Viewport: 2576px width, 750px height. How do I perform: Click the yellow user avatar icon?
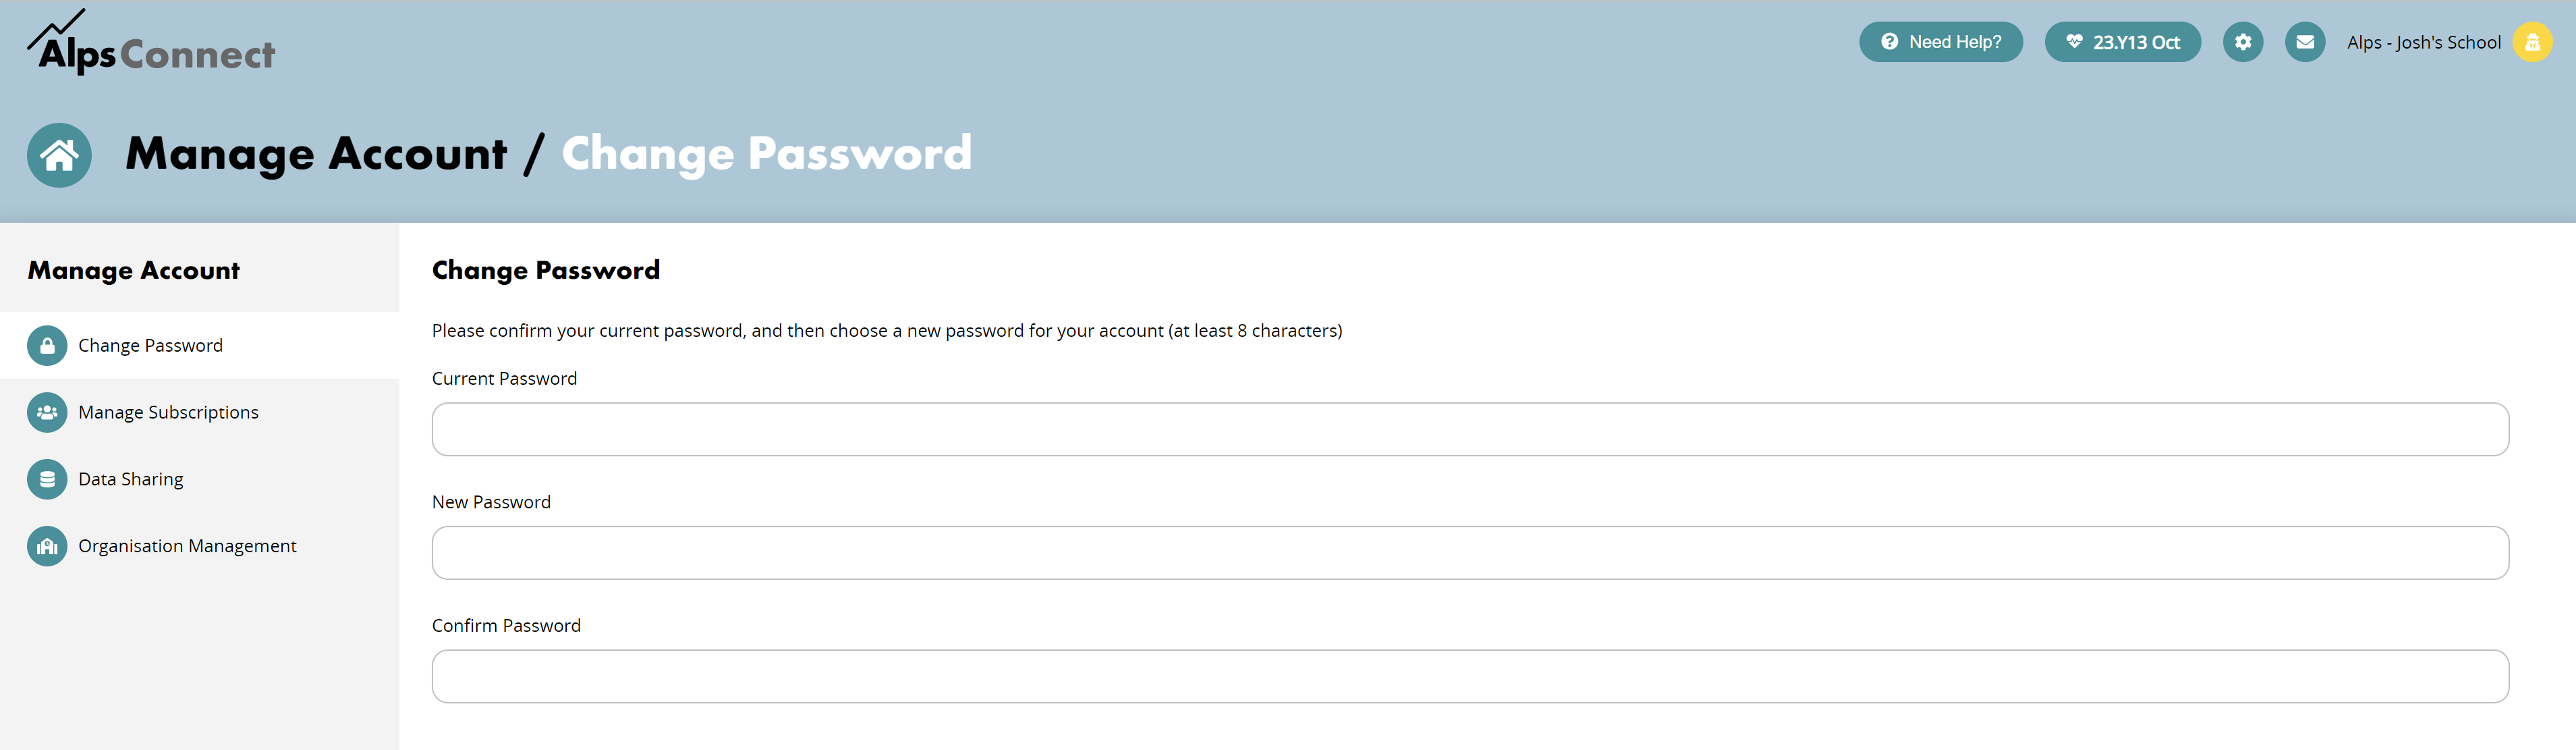[2532, 42]
